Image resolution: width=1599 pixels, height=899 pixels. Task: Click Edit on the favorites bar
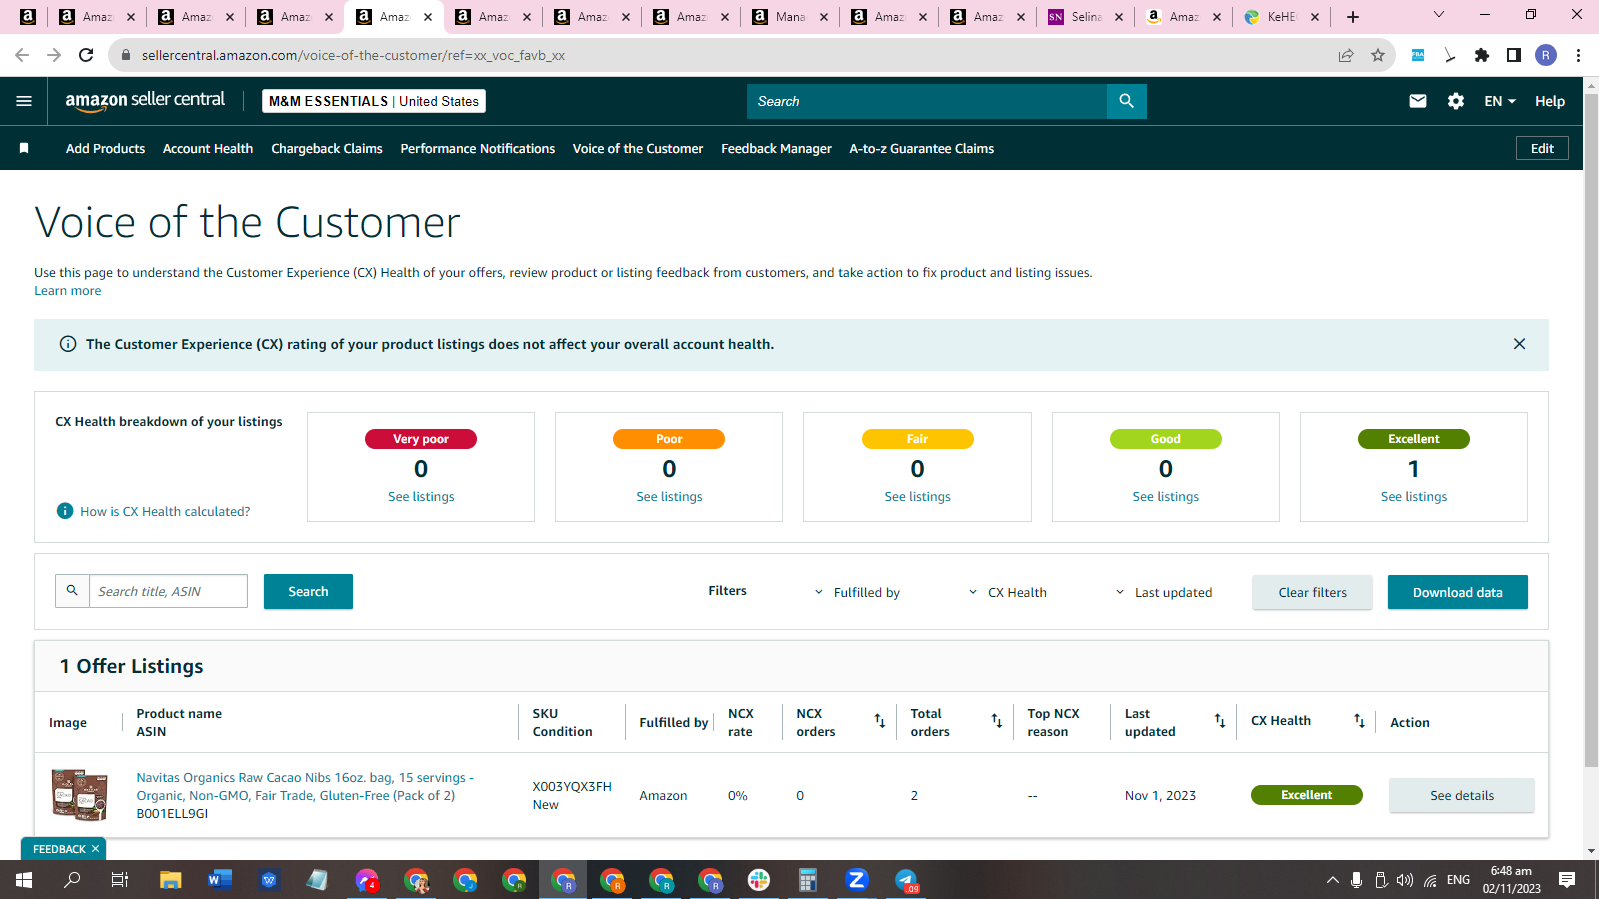[1542, 148]
